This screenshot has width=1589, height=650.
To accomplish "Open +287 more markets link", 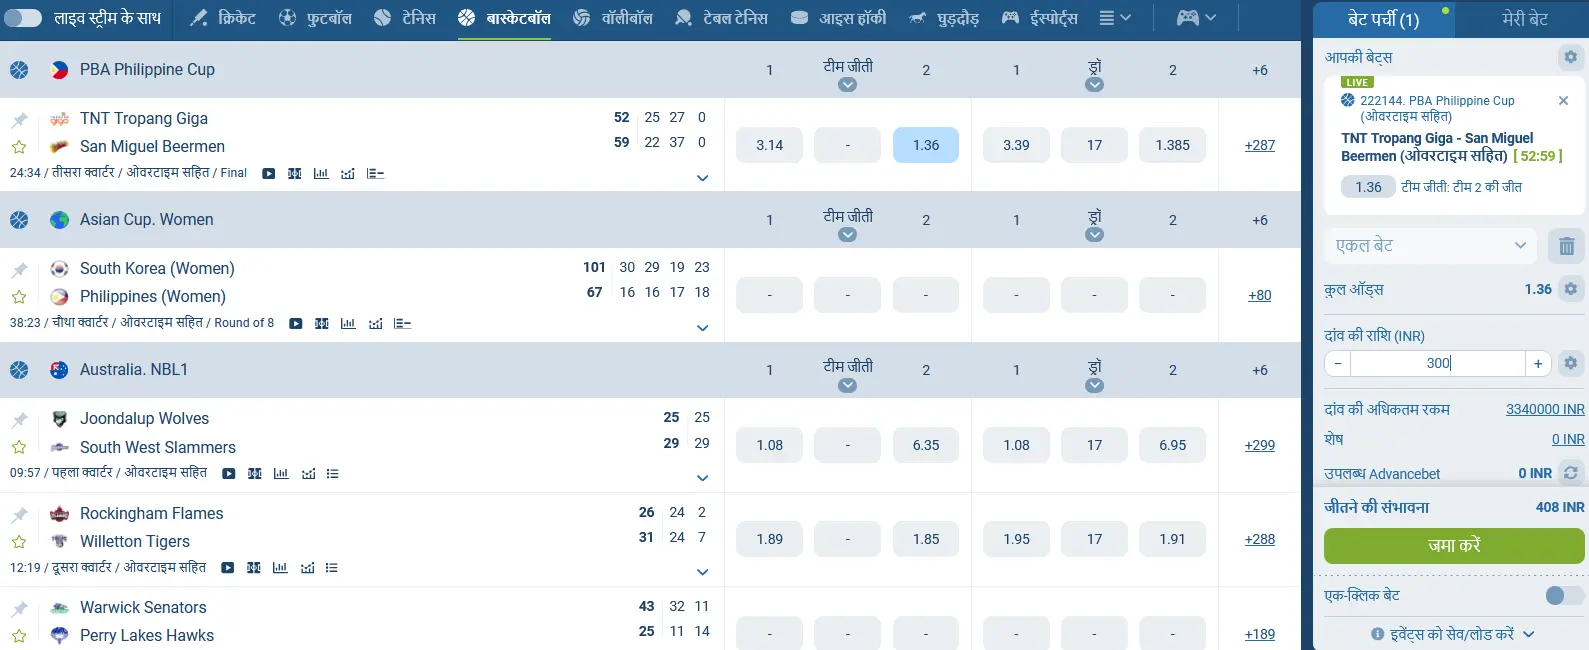I will pos(1259,145).
